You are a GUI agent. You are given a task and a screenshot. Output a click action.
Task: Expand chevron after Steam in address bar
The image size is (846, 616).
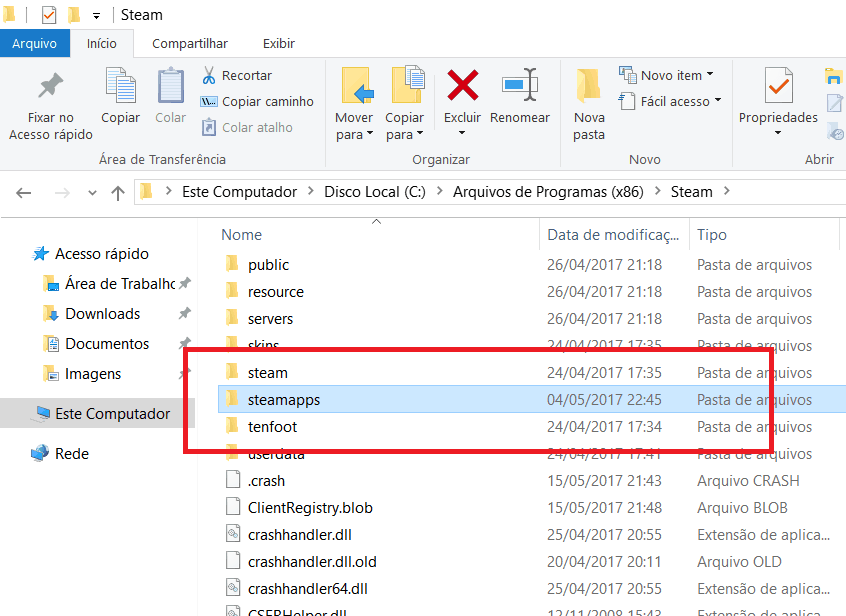tap(727, 191)
